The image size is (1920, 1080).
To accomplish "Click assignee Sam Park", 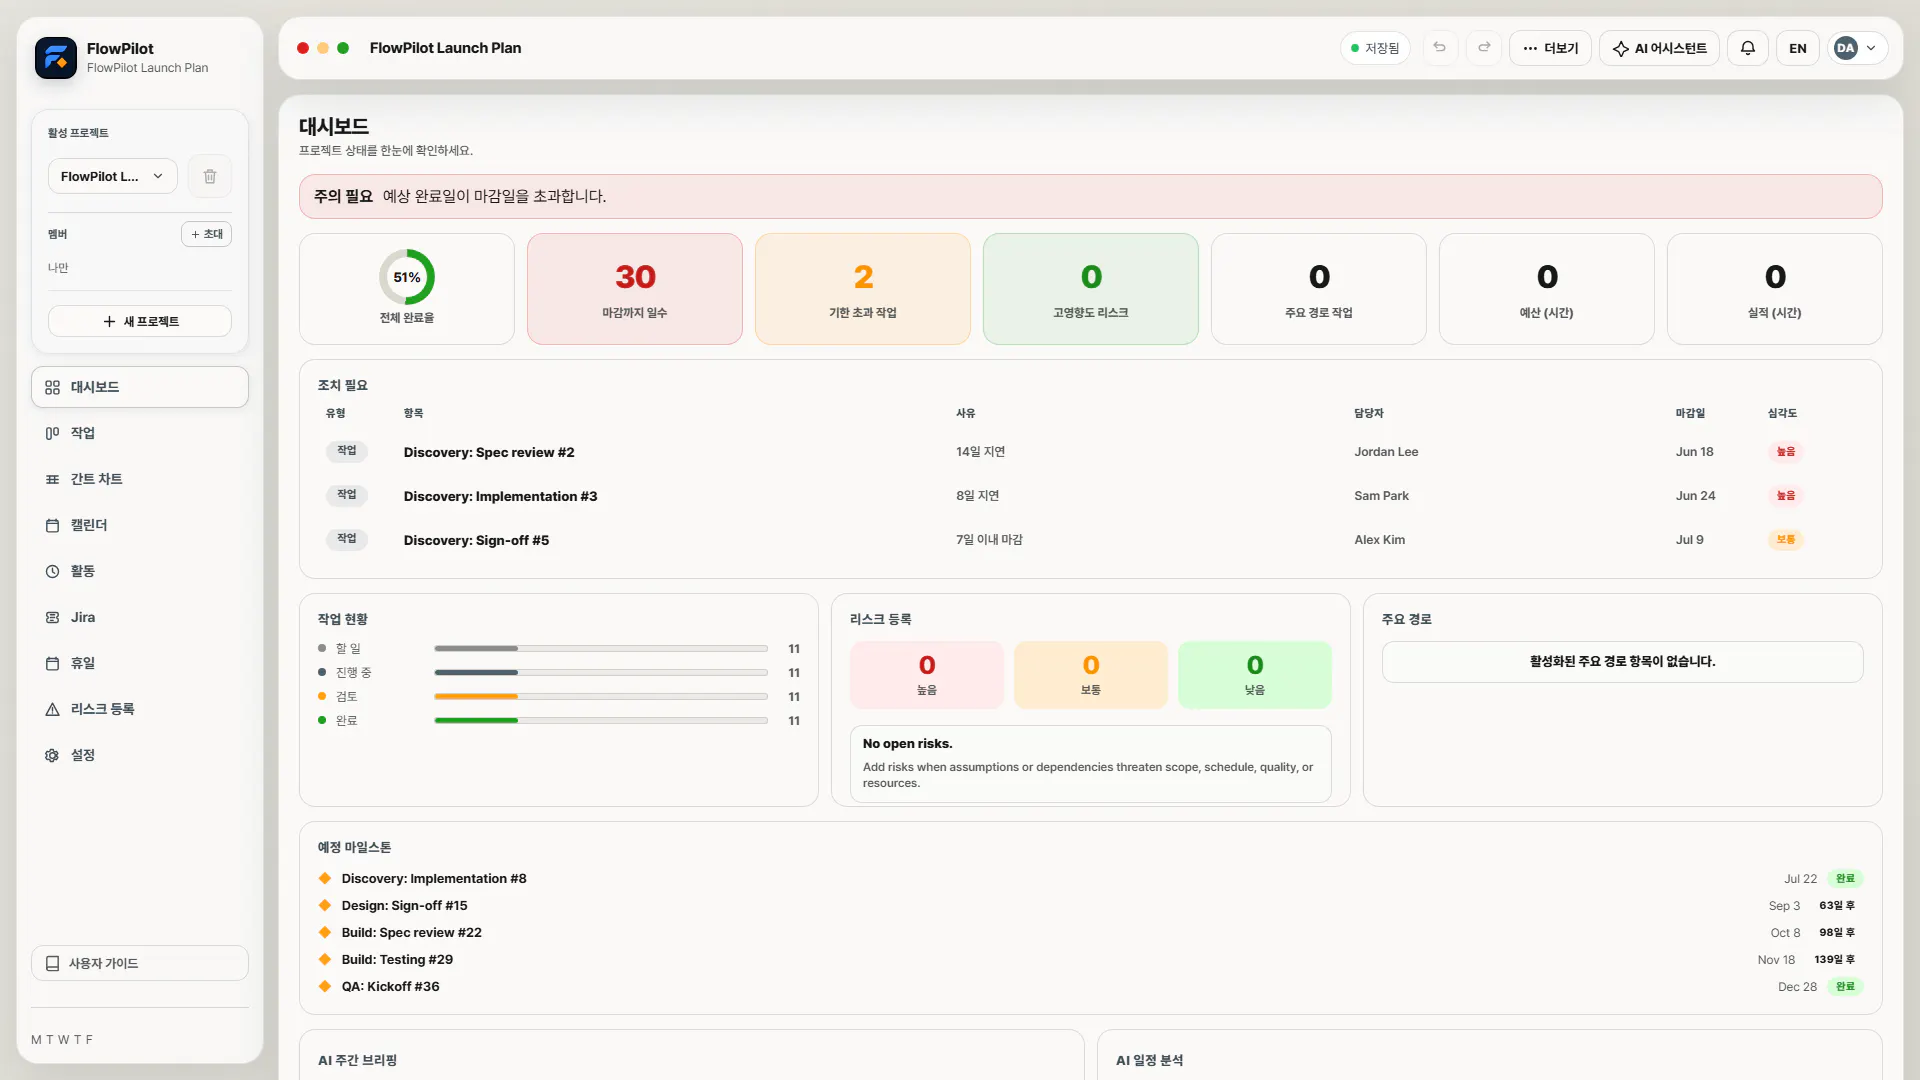I will coord(1381,496).
